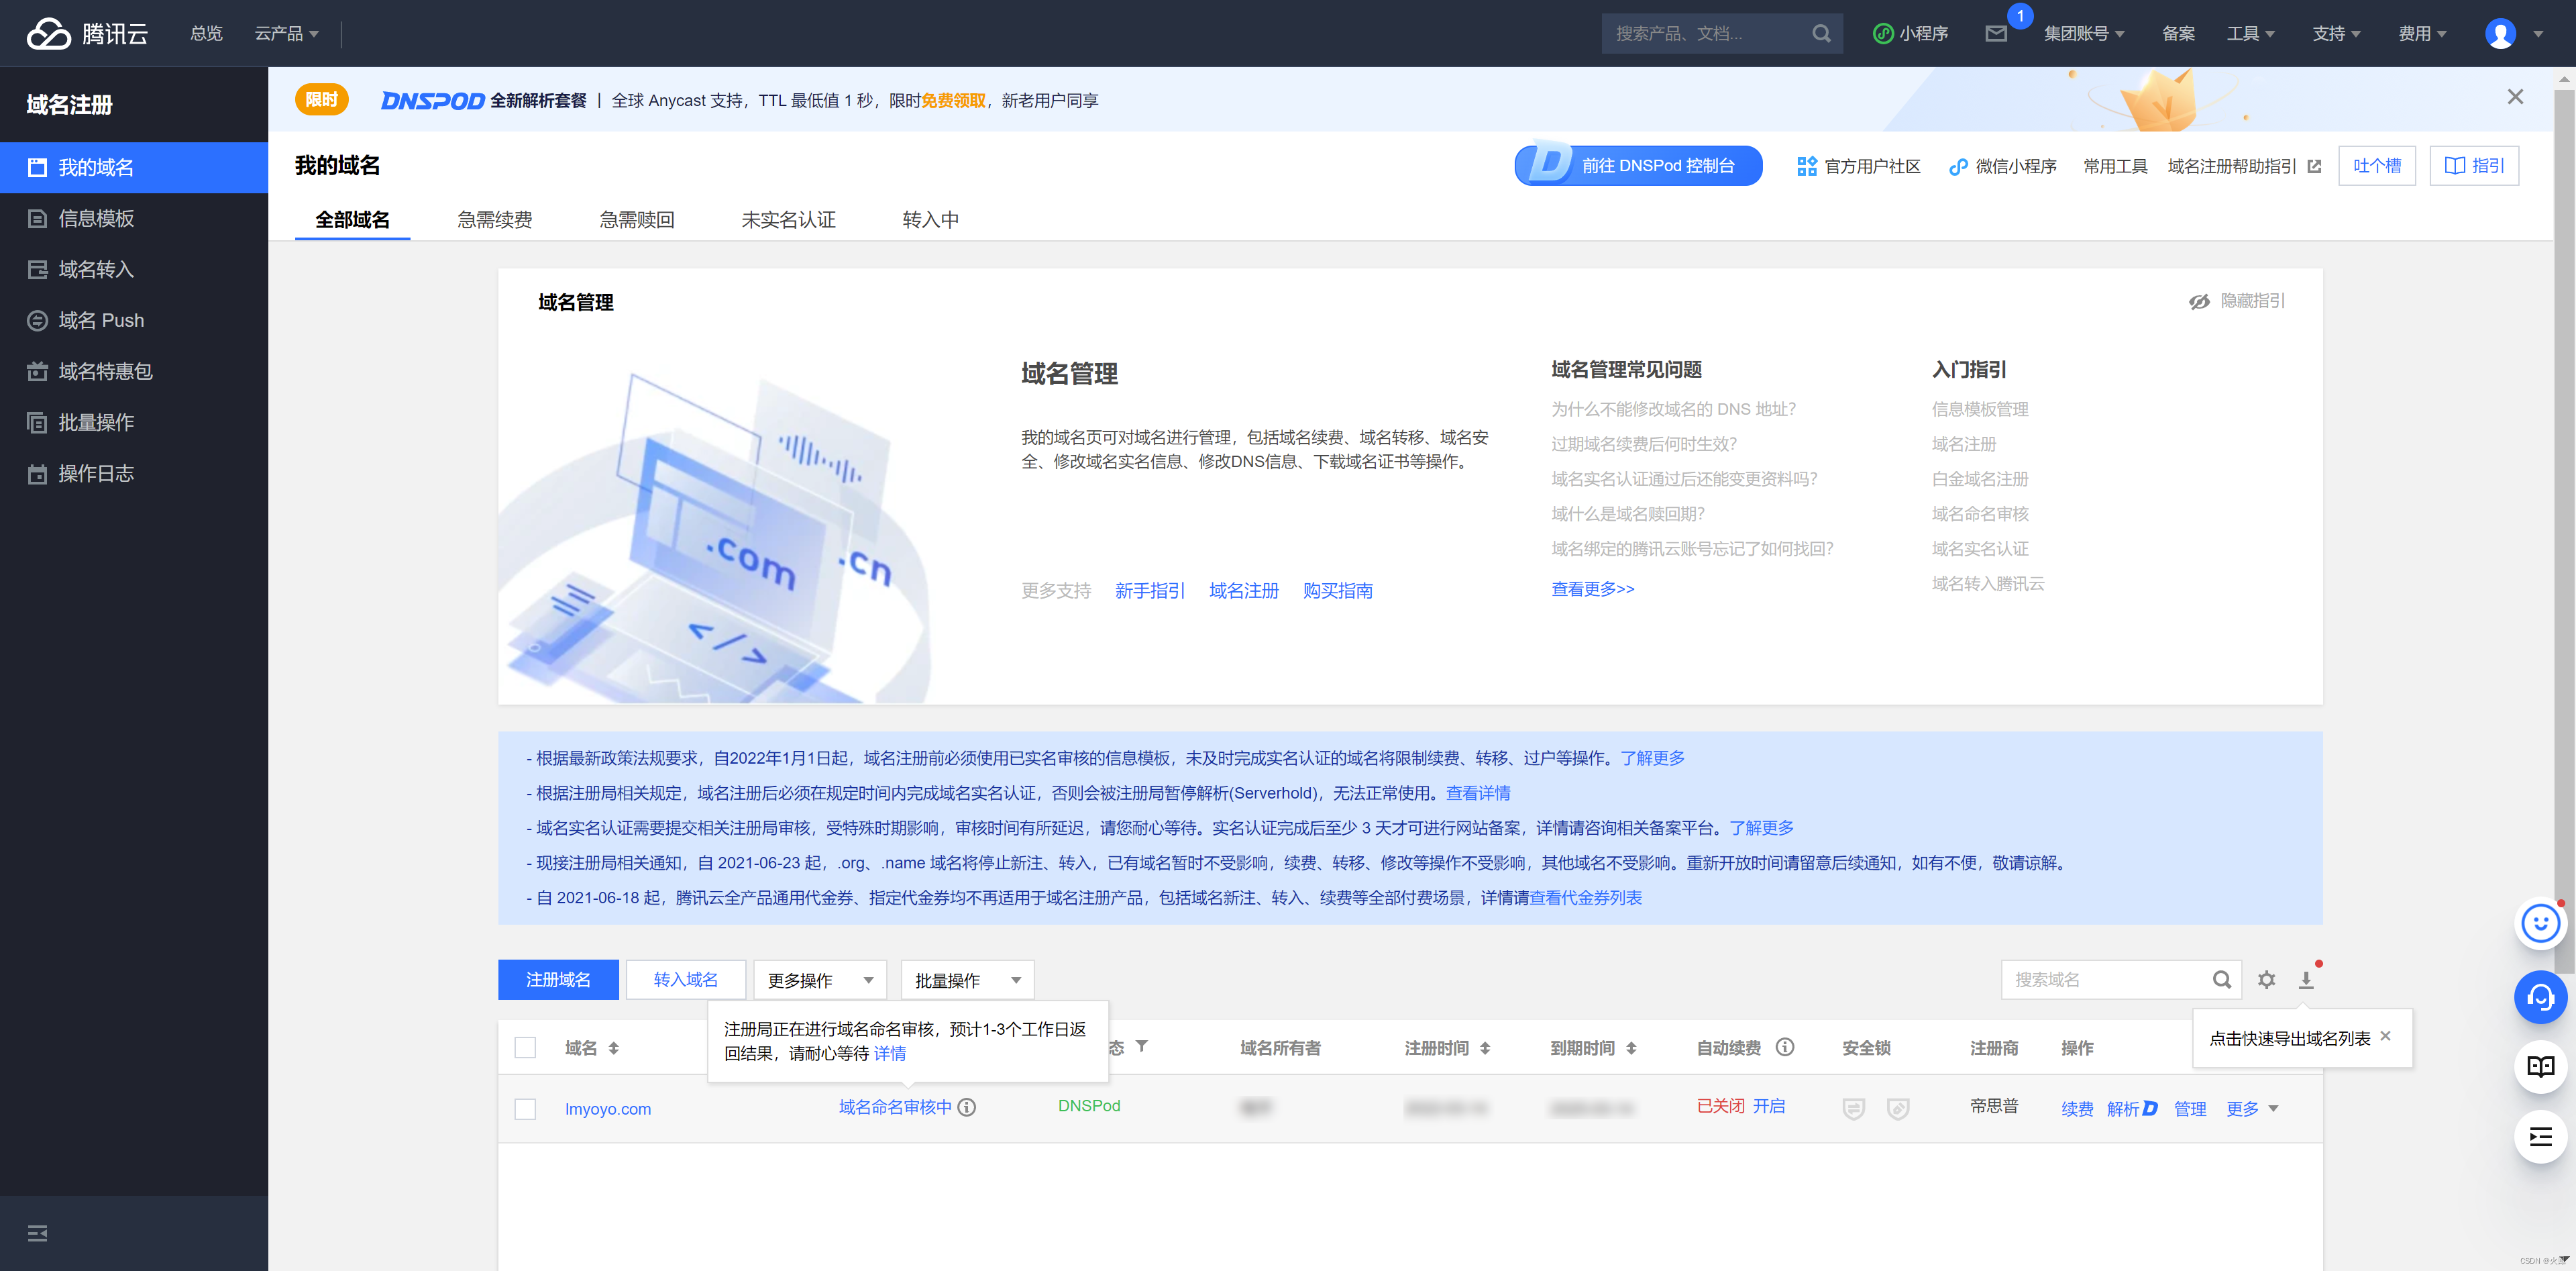
Task: Expand the 集团账号 dropdown
Action: point(2084,33)
